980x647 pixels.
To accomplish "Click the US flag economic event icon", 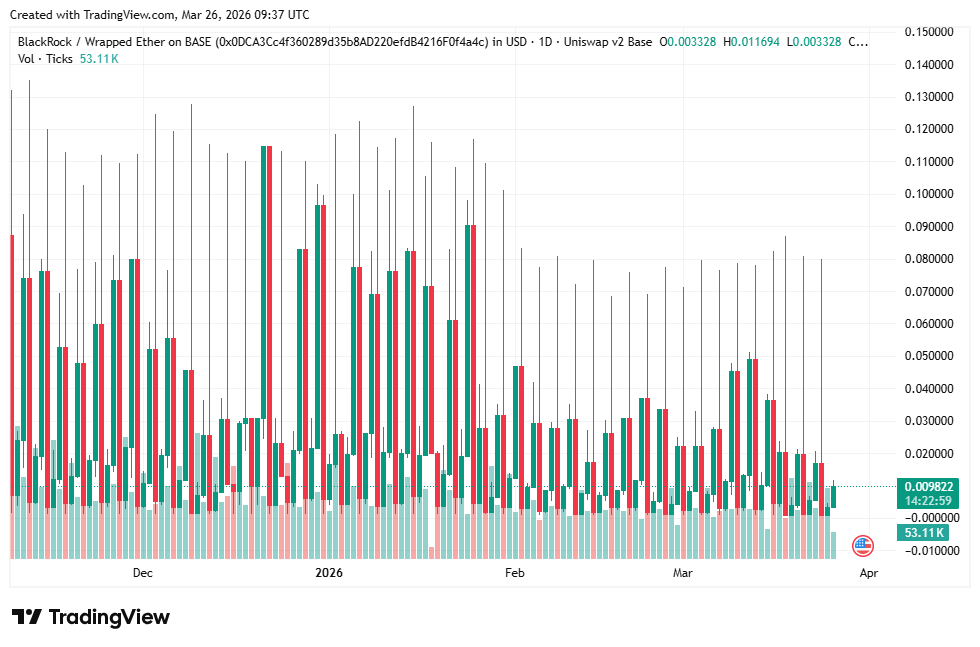I will (862, 546).
